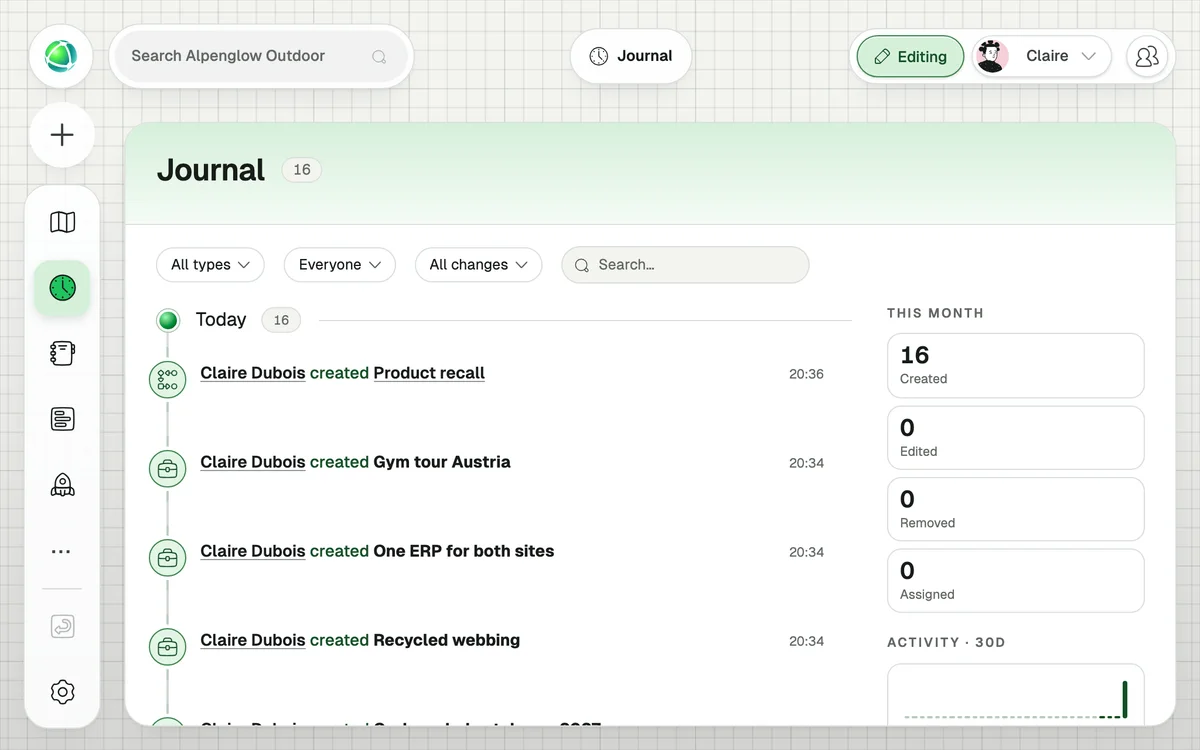Select the clock Journal sidebar icon
The width and height of the screenshot is (1200, 750).
pyautogui.click(x=62, y=288)
